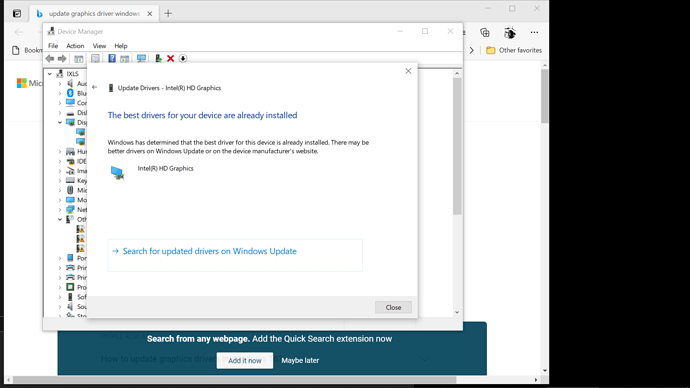Select the Audio speaker icon in device tree

pyautogui.click(x=70, y=83)
